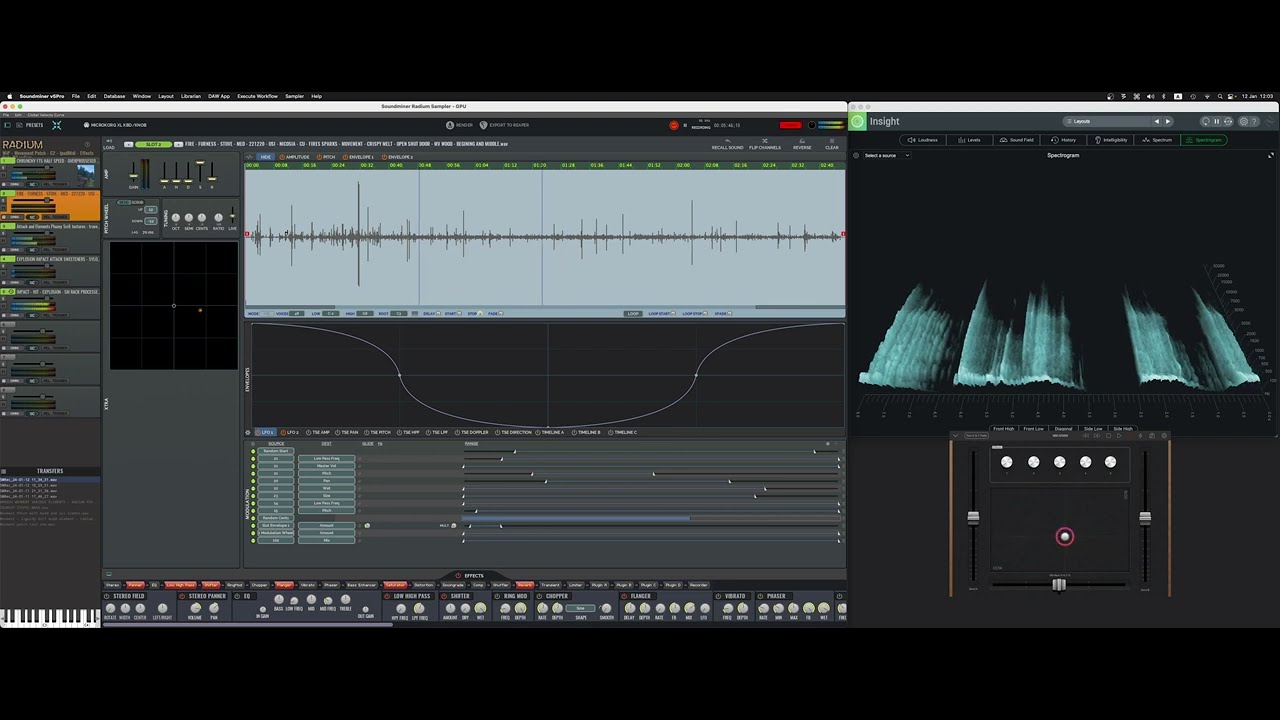Toggle Stereo Panner effect power
This screenshot has width=1280, height=720.
pyautogui.click(x=183, y=596)
